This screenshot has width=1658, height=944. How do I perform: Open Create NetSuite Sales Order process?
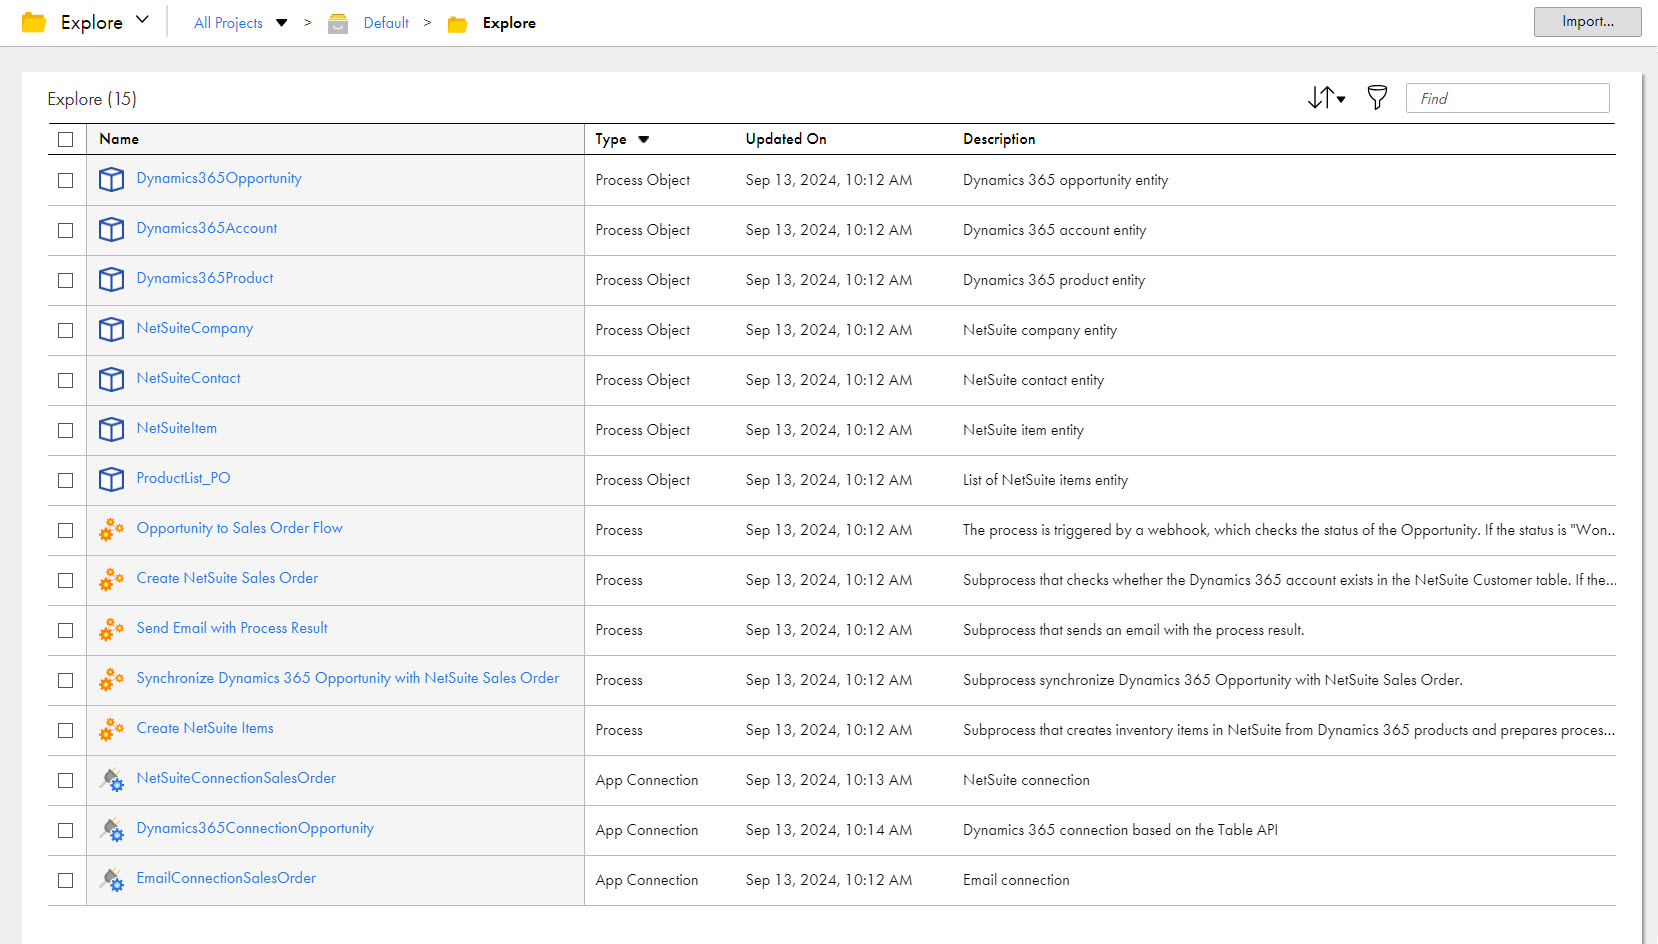[x=227, y=578]
